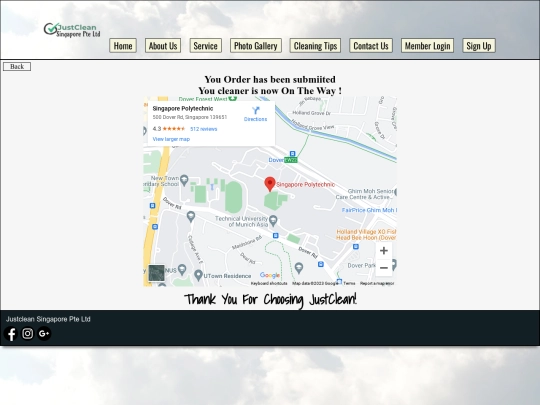540x405 pixels.
Task: Open the Contact Us page
Action: 371,45
